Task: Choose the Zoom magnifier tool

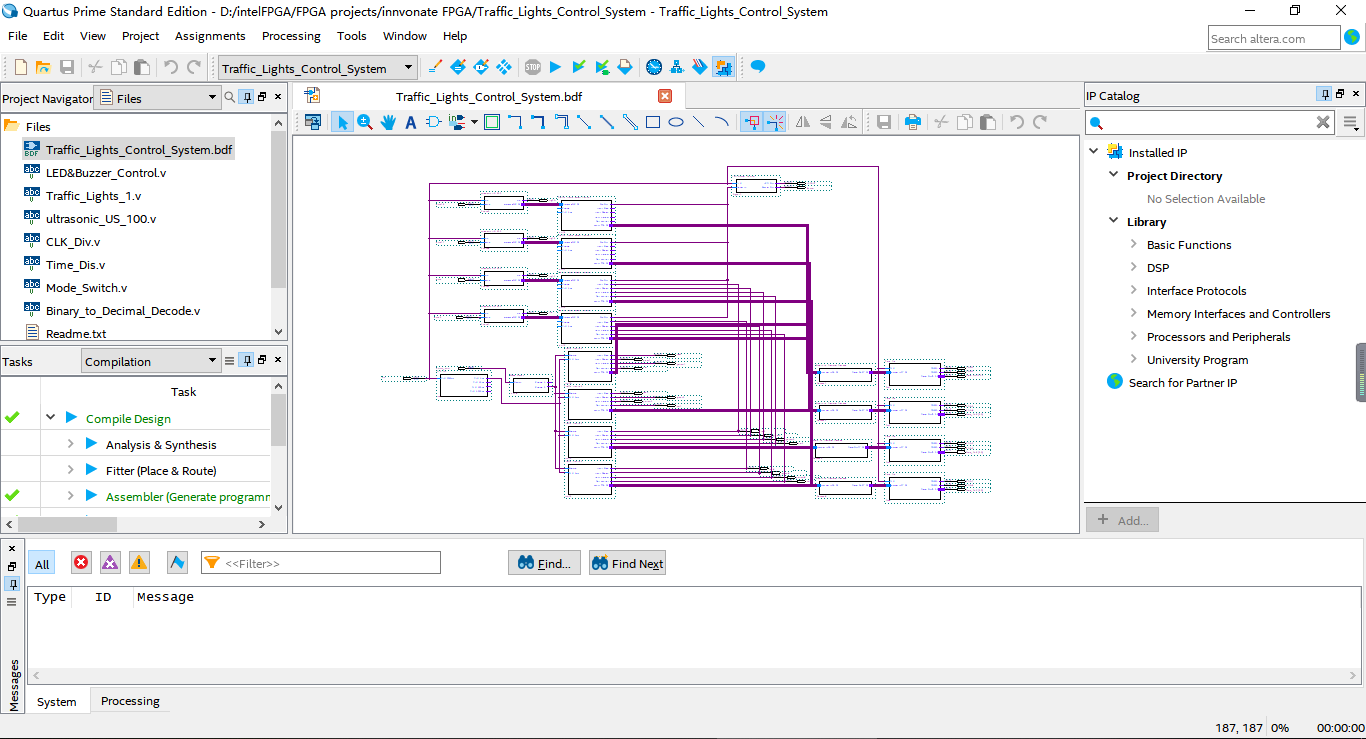Action: pyautogui.click(x=365, y=122)
